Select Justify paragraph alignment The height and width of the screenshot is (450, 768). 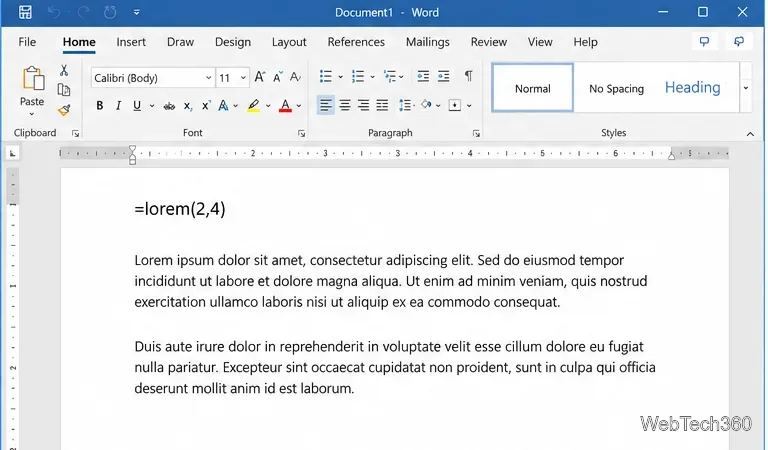tap(382, 105)
